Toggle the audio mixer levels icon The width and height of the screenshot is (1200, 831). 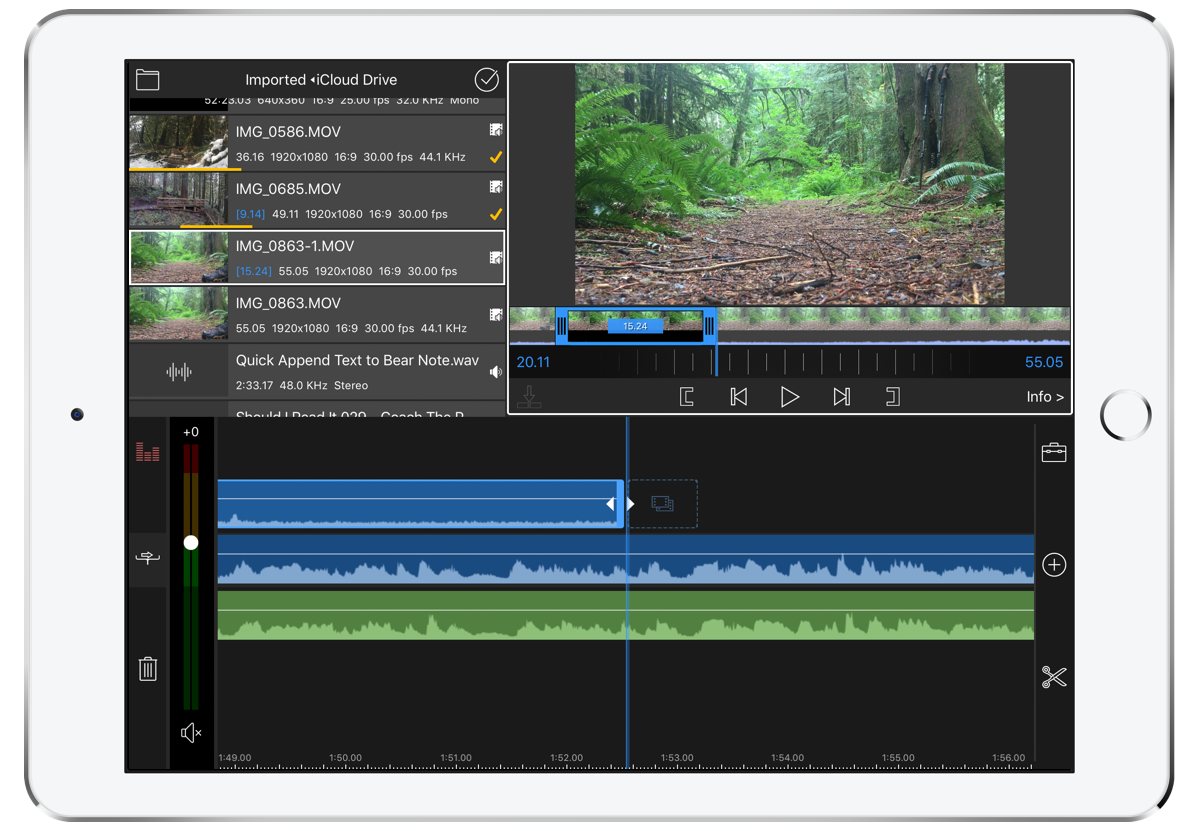148,452
